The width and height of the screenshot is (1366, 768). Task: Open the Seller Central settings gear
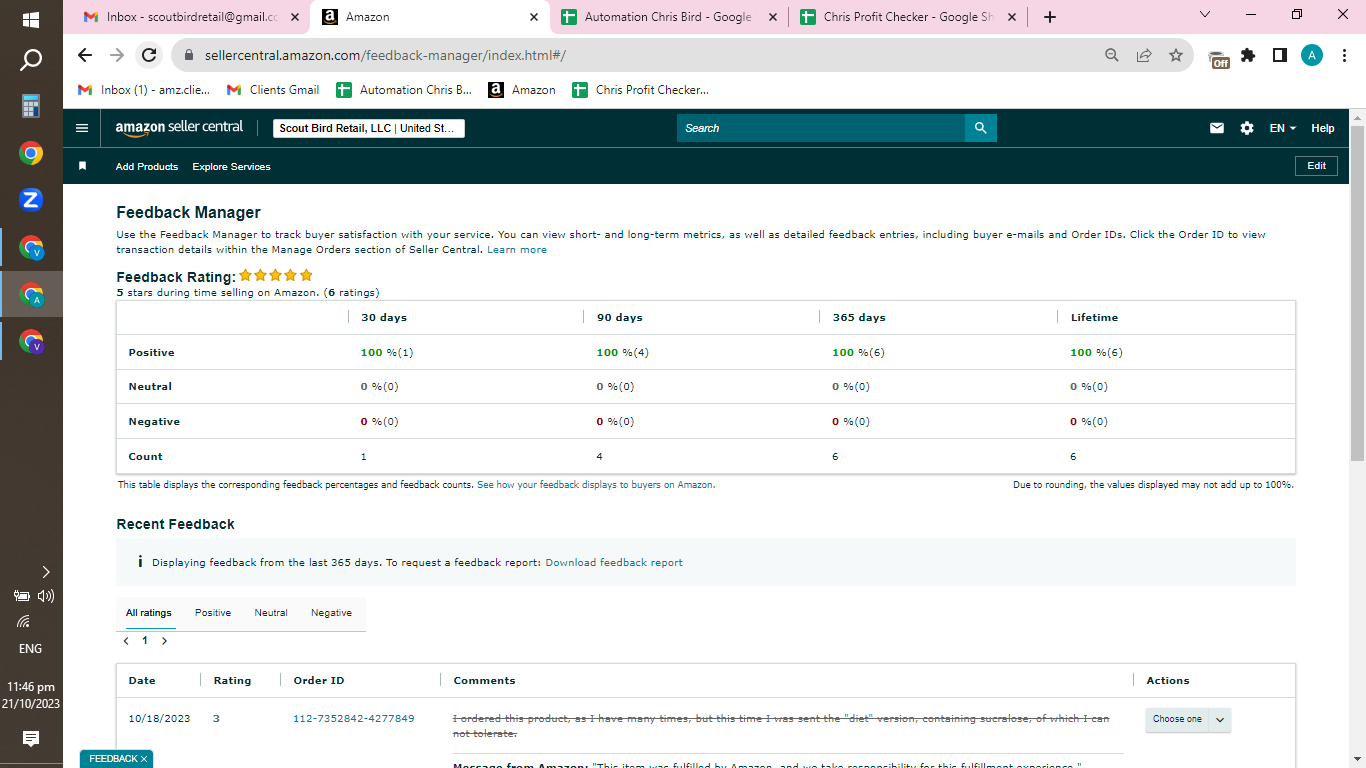coord(1247,128)
